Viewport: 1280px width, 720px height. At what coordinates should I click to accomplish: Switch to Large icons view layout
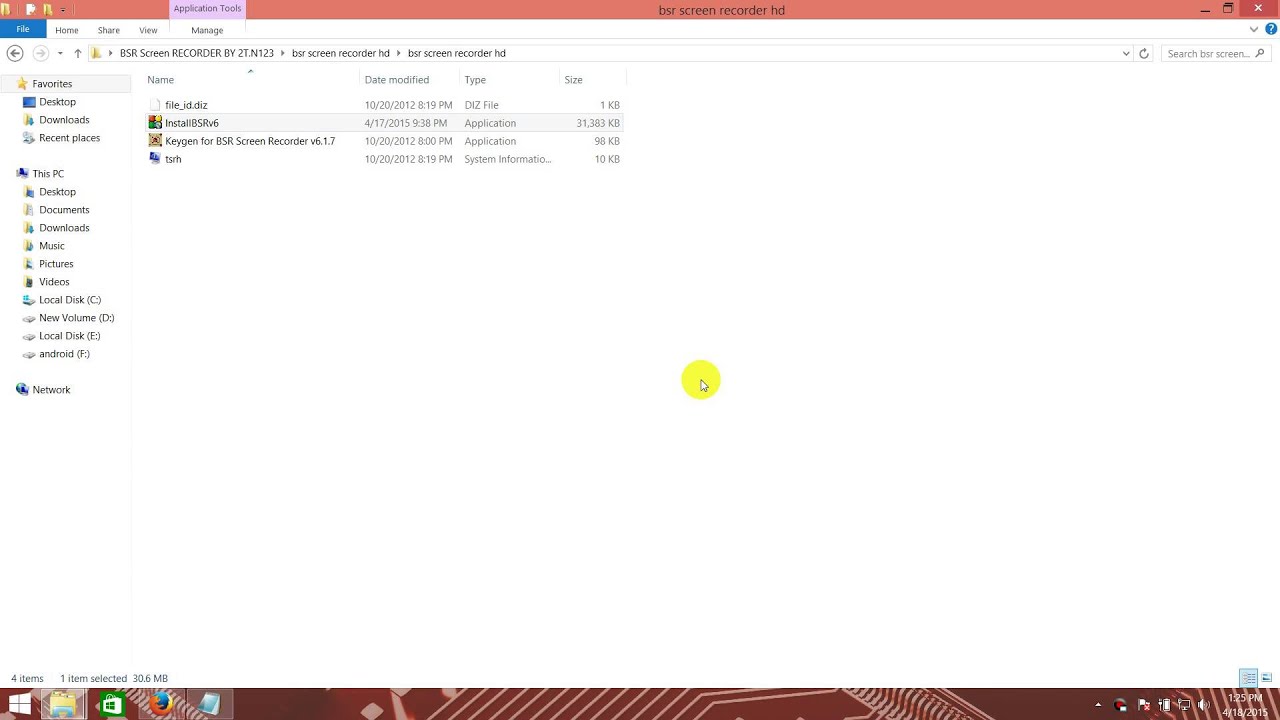(1266, 678)
